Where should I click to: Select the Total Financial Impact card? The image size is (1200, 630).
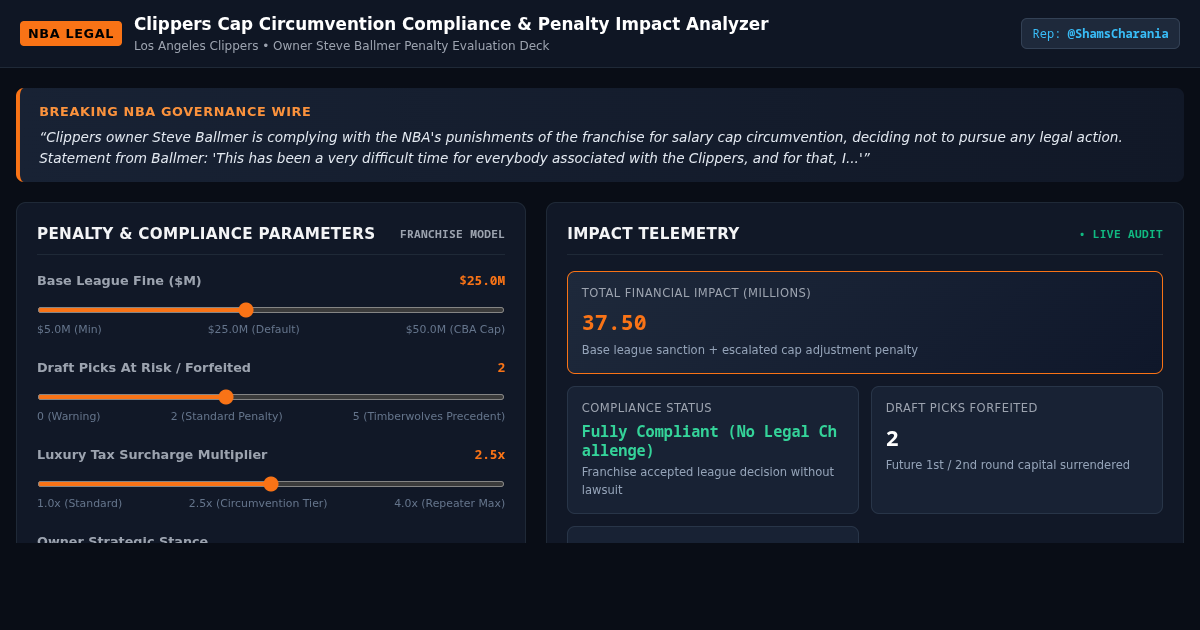(865, 322)
